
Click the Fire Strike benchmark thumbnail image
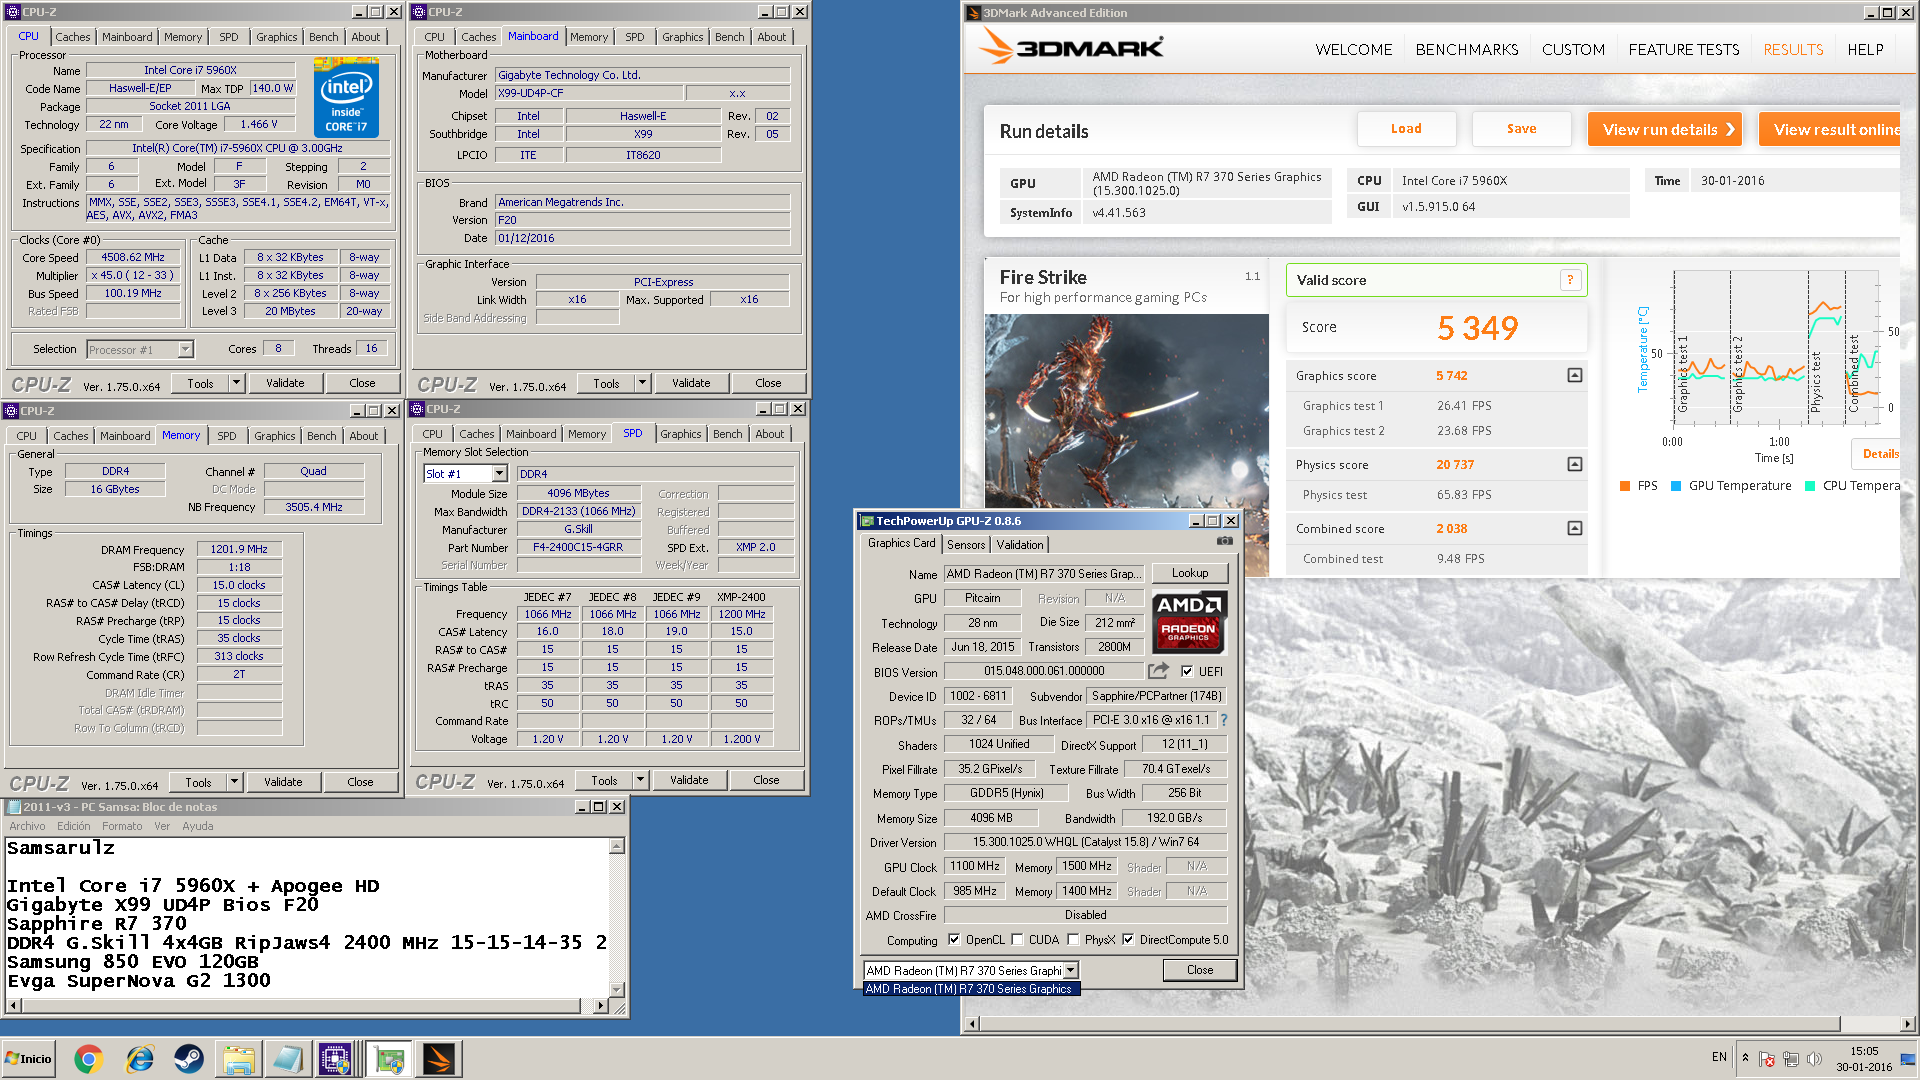click(1127, 444)
